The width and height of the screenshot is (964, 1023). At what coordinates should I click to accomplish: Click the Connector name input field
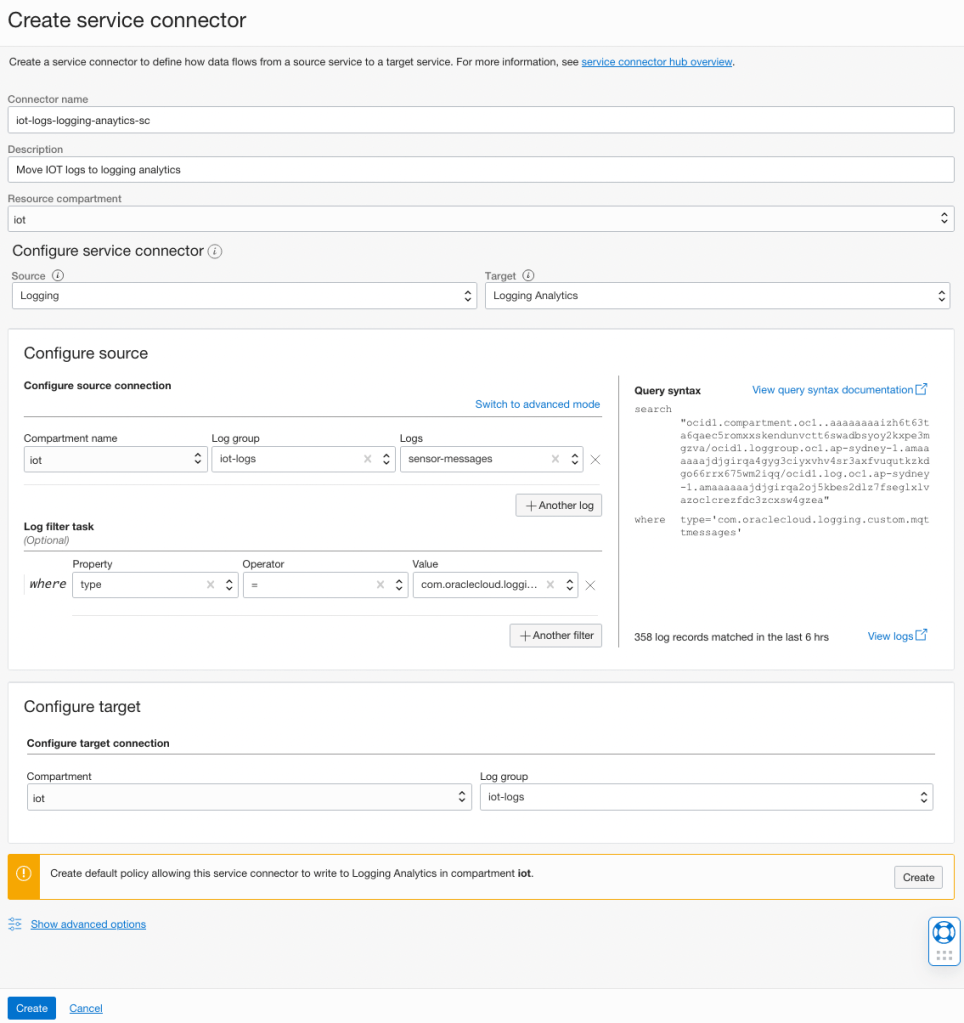click(x=480, y=120)
